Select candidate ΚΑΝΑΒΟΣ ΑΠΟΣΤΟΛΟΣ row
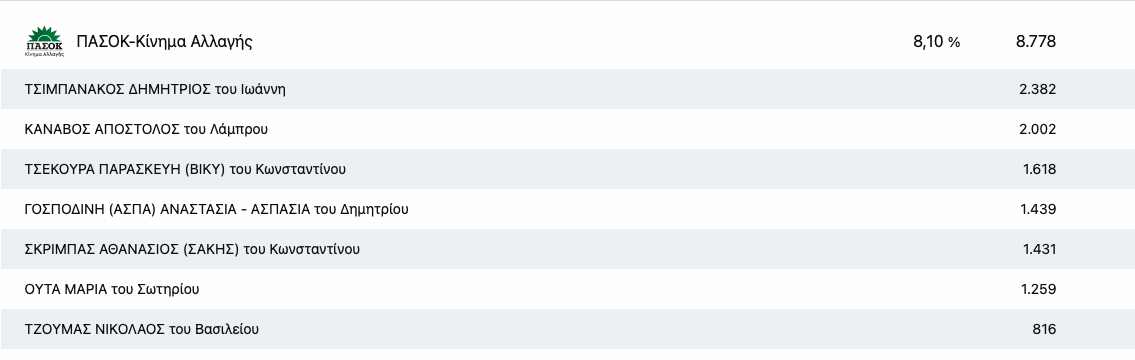The width and height of the screenshot is (1135, 360). (x=568, y=129)
